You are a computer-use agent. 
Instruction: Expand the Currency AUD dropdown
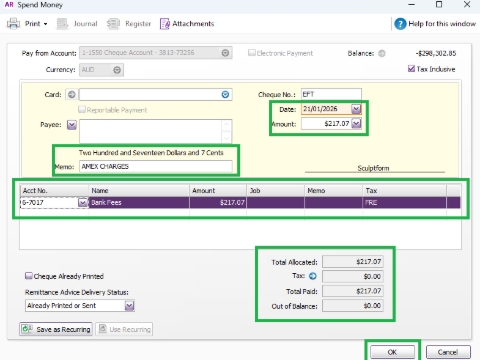117,70
